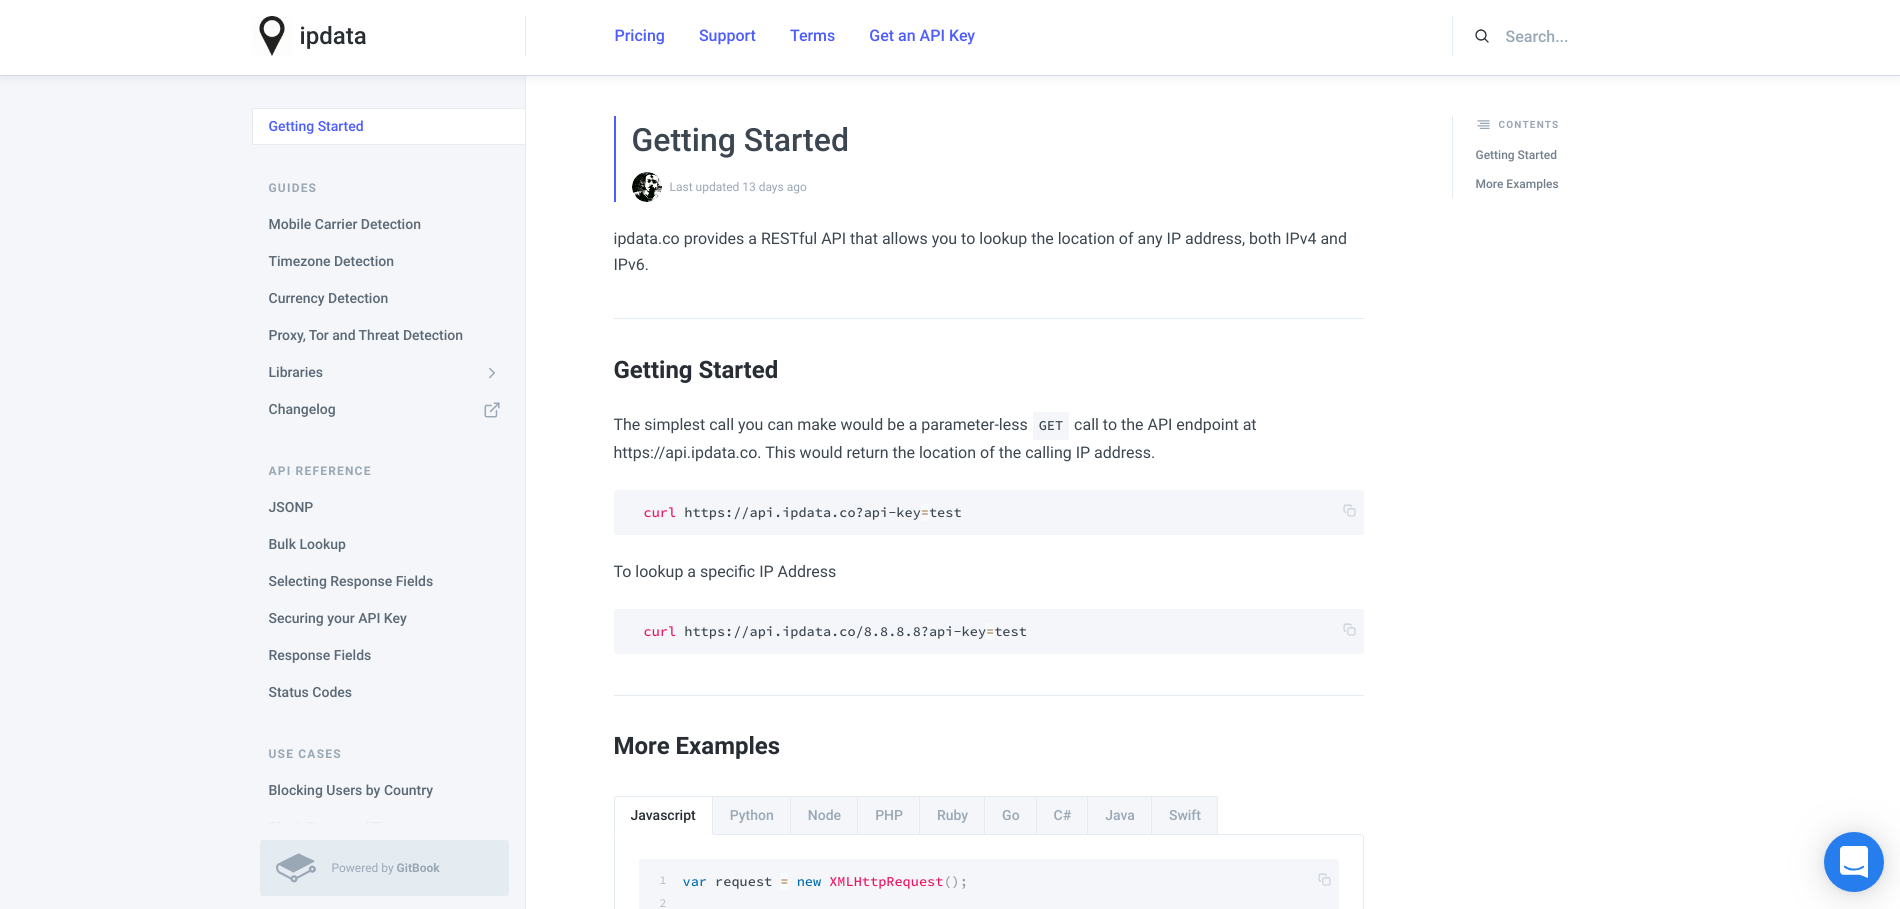
Task: Go to Bulk Lookup reference page
Action: pos(307,544)
